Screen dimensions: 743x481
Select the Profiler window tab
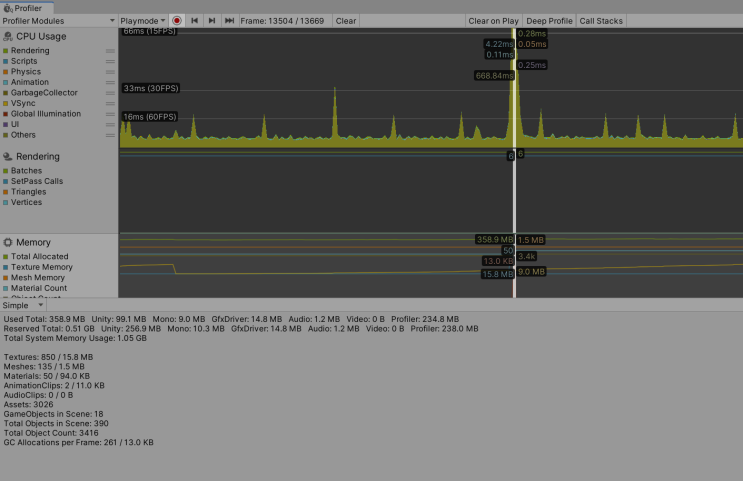(x=27, y=8)
